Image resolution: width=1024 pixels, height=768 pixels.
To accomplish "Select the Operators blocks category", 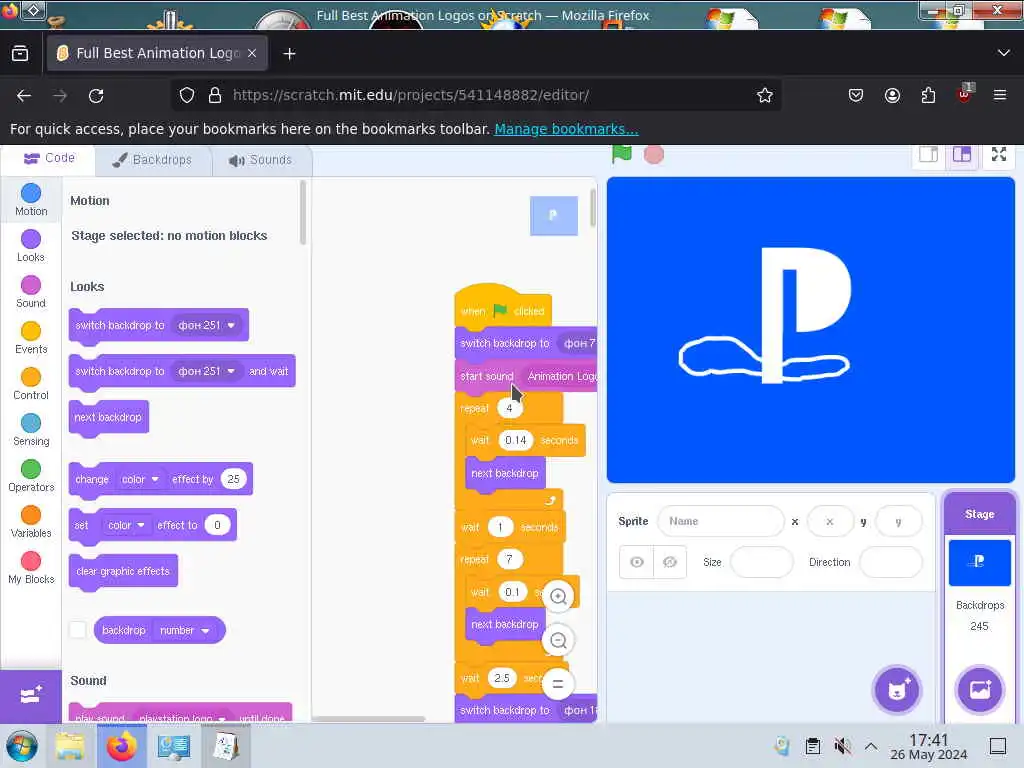I will point(31,476).
